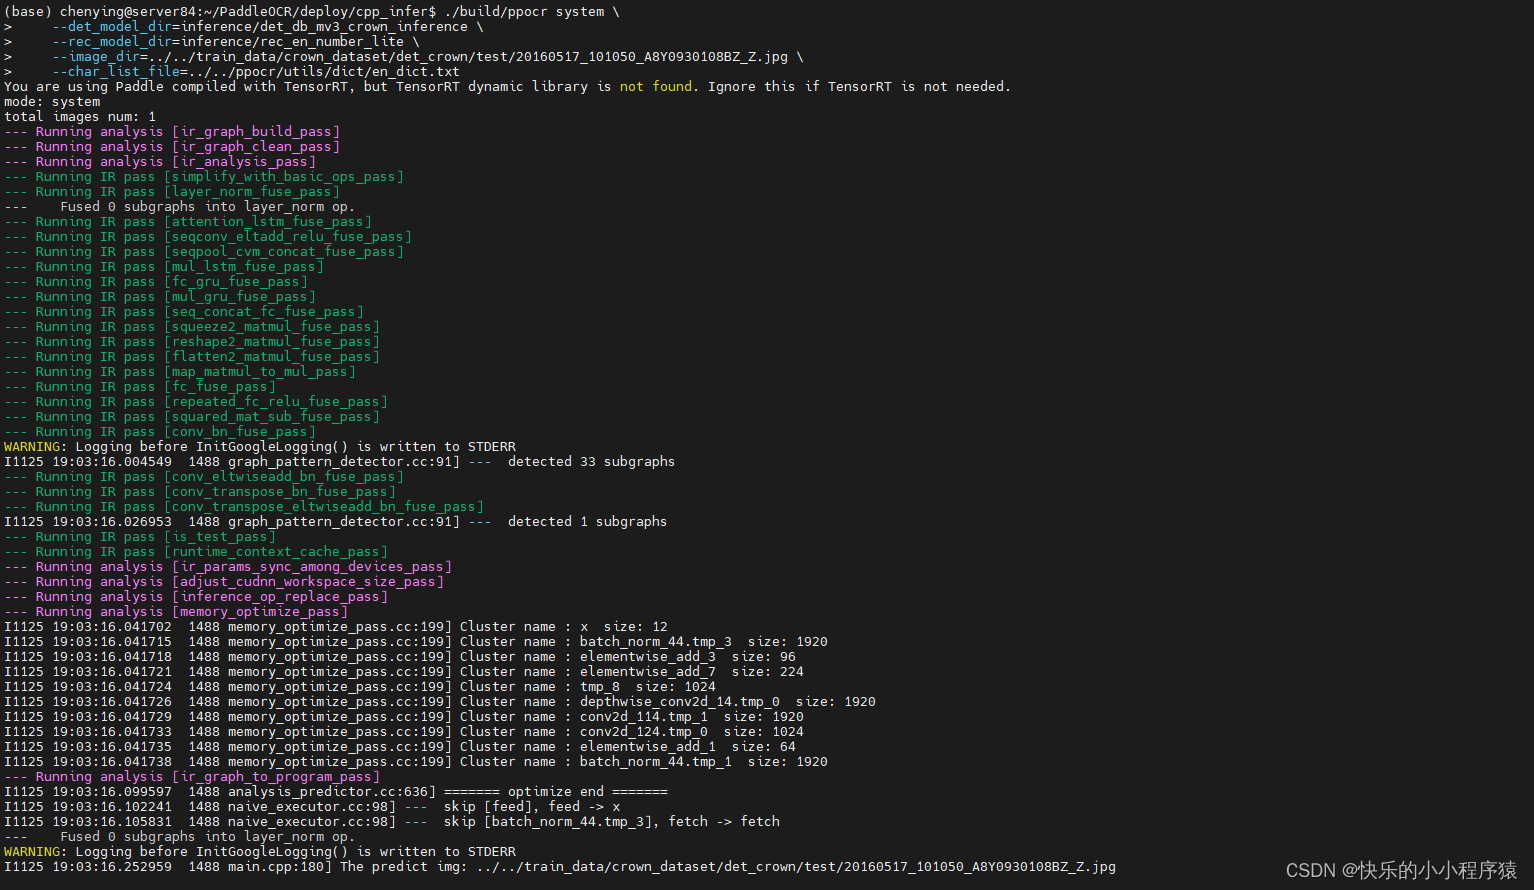1534x890 pixels.
Task: Click the yellow 'not found' warning text
Action: (x=656, y=87)
